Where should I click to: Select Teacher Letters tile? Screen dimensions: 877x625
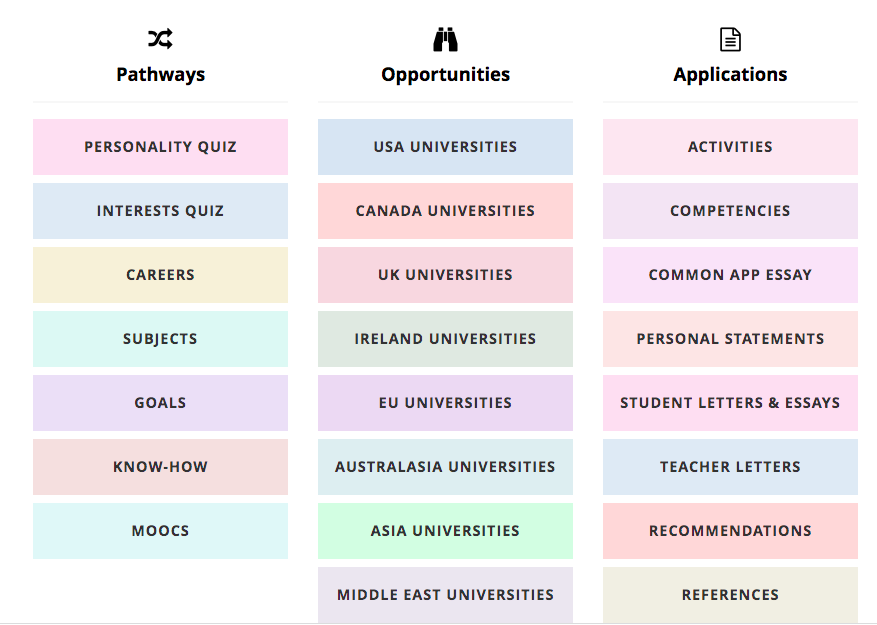pos(730,467)
